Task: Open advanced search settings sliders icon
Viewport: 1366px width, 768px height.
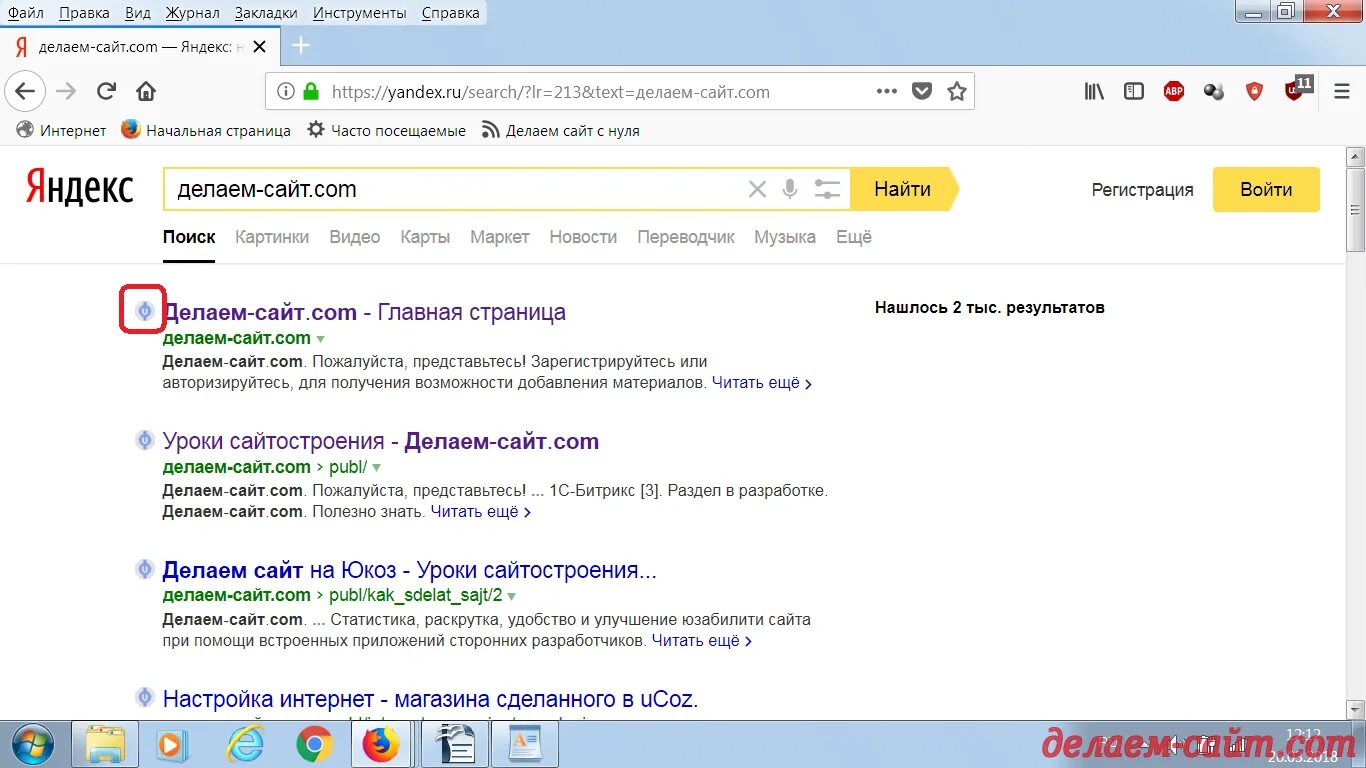Action: tap(827, 189)
